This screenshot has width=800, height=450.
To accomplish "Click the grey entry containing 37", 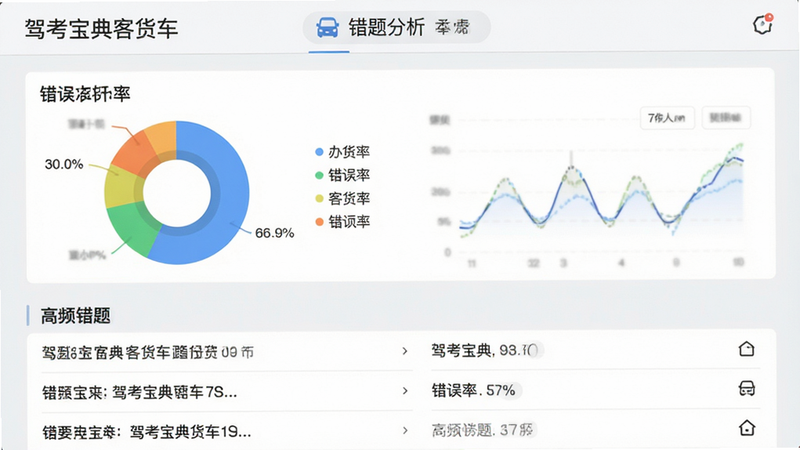I will click(483, 430).
